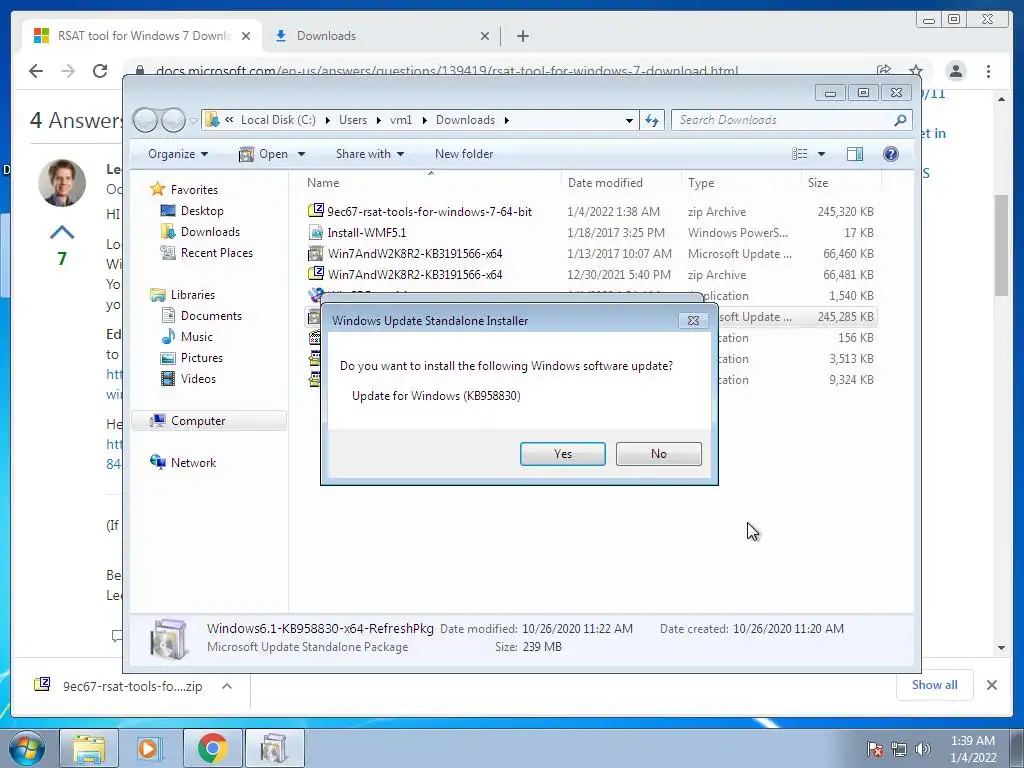Sort by Size column header

pyautogui.click(x=841, y=183)
